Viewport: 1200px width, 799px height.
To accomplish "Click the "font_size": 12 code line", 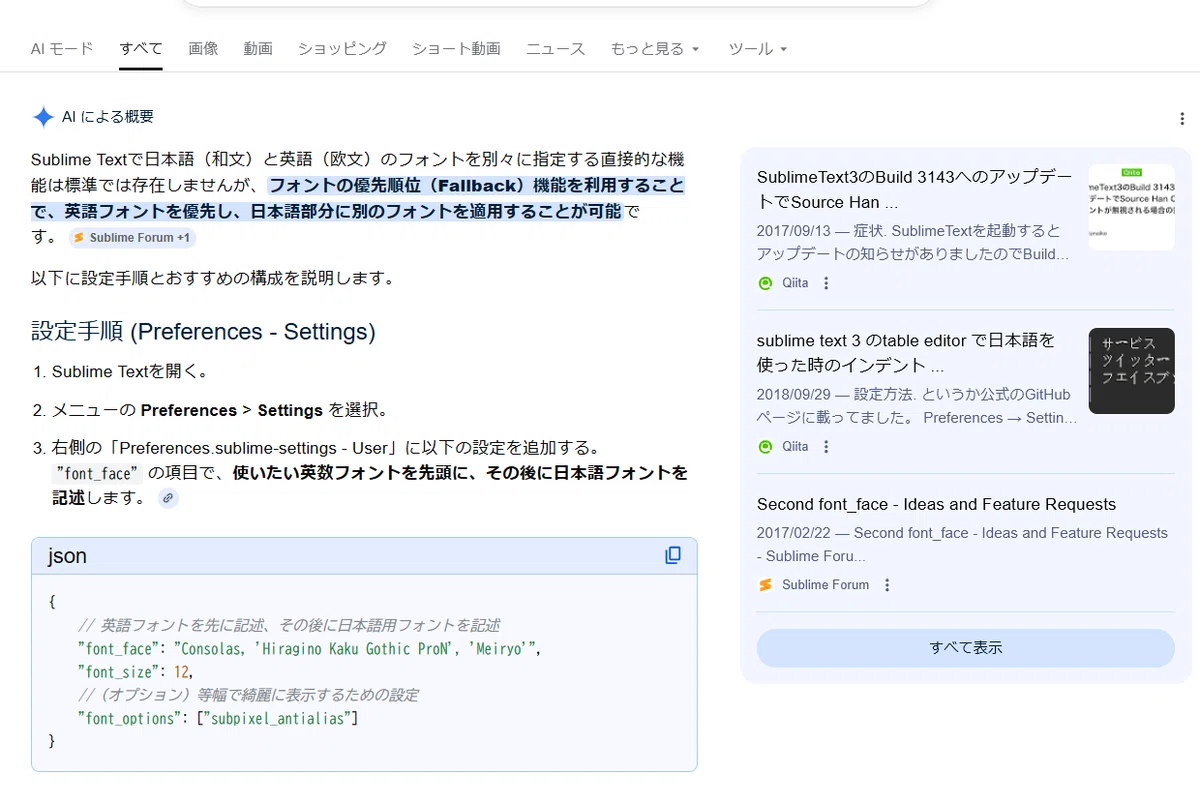I will click(x=135, y=672).
